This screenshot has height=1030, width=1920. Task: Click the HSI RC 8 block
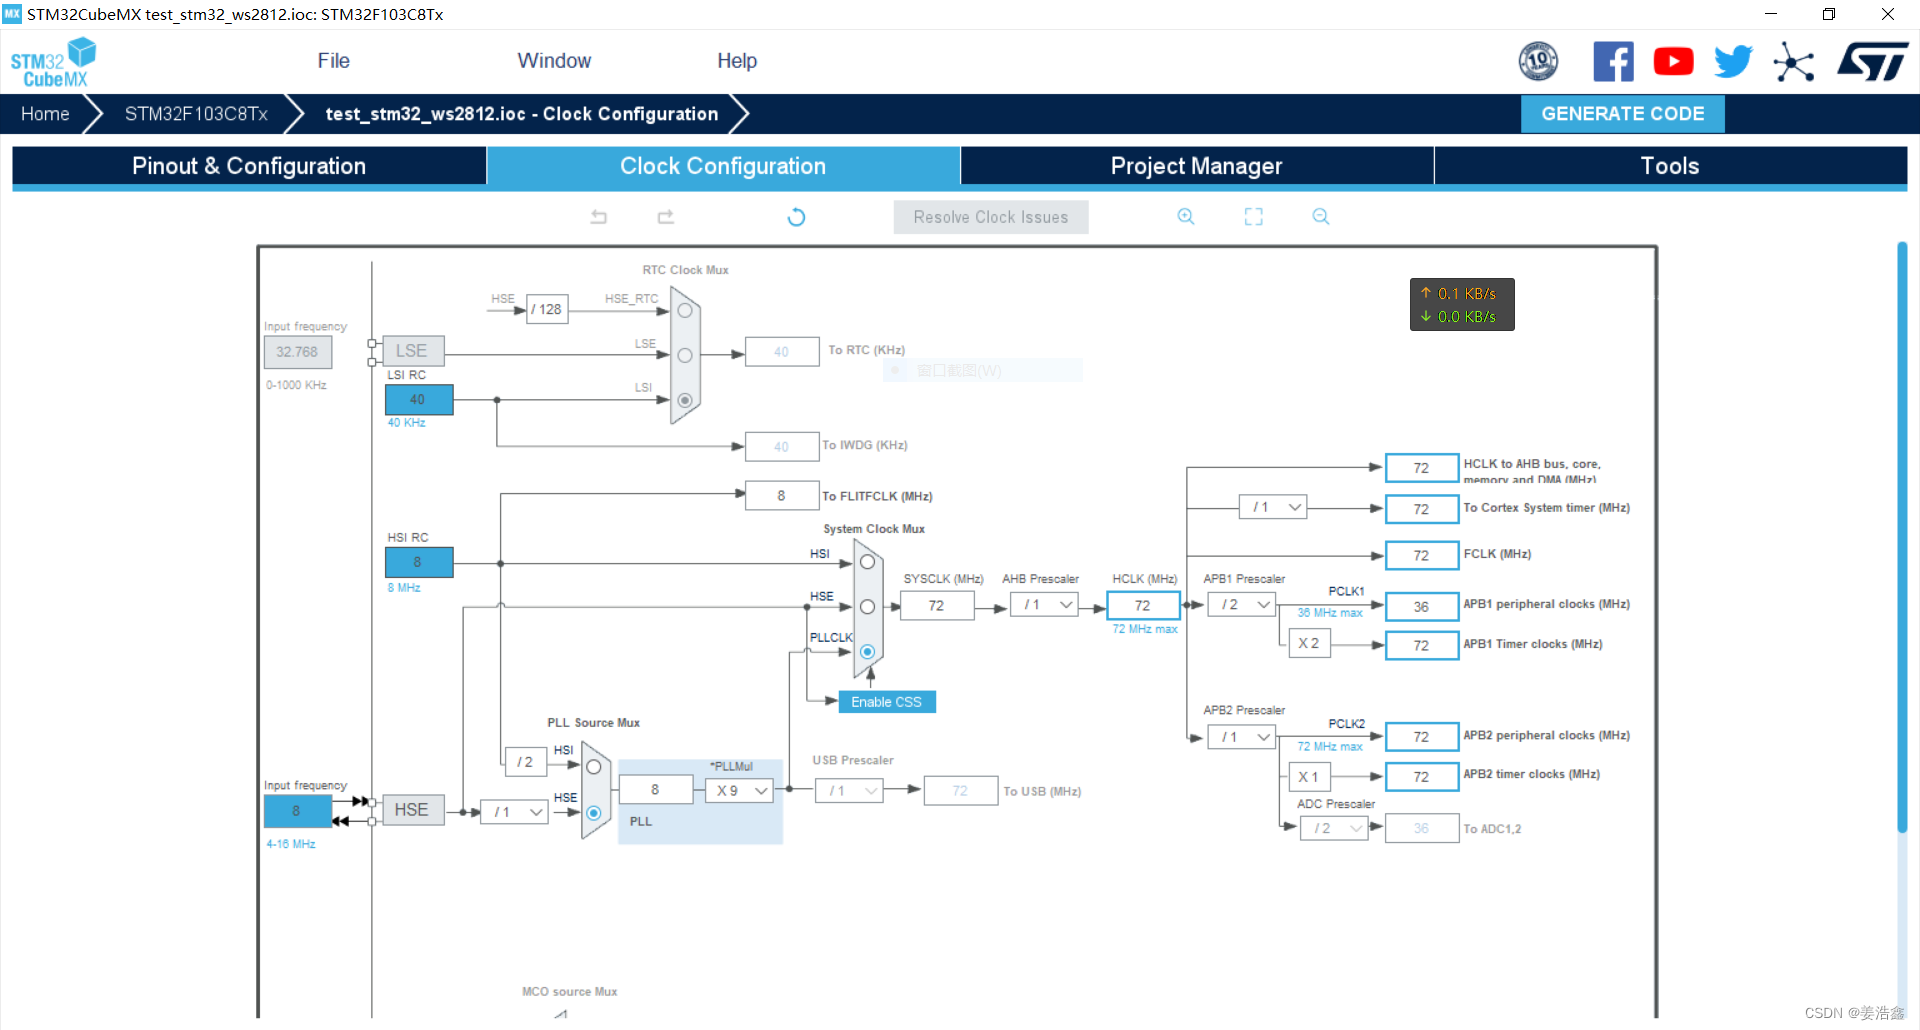point(418,562)
